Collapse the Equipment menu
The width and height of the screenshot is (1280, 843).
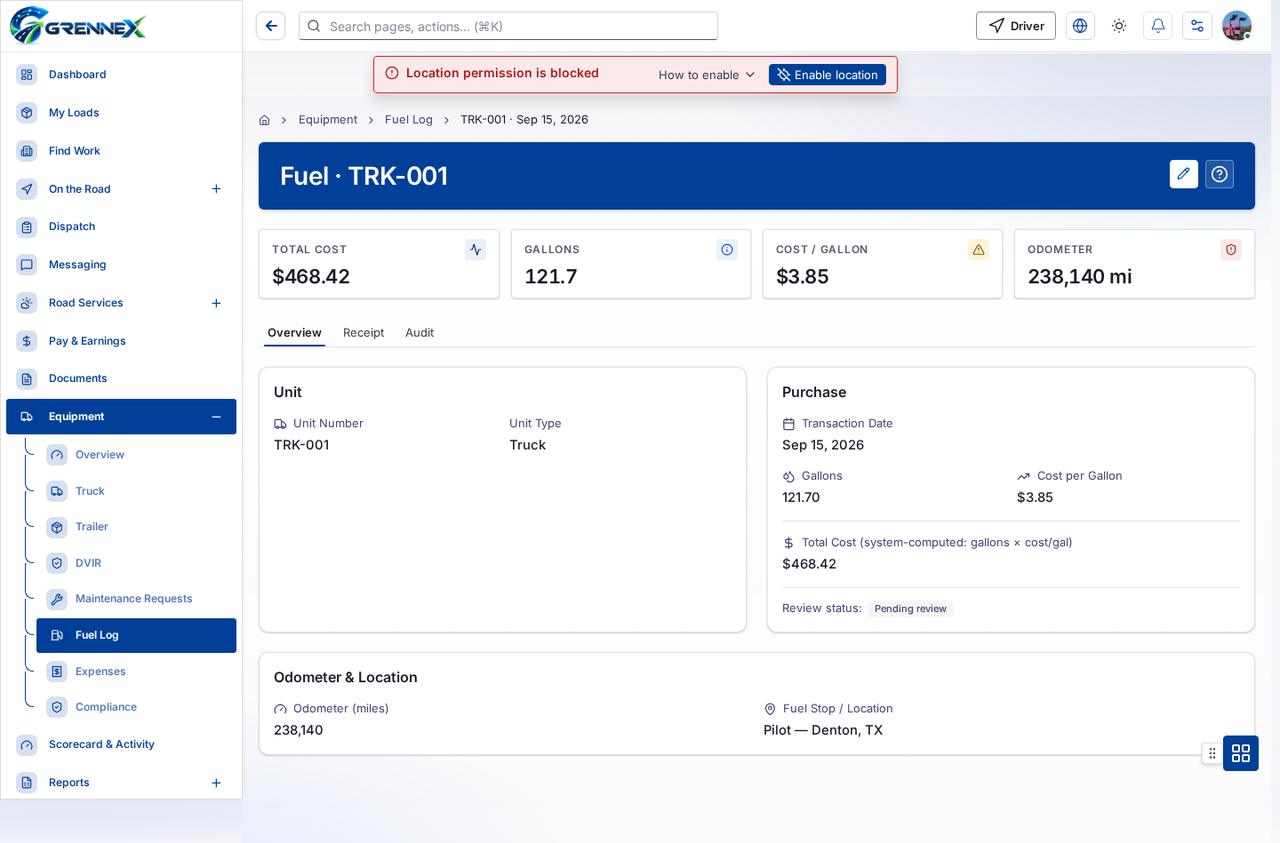coord(216,417)
